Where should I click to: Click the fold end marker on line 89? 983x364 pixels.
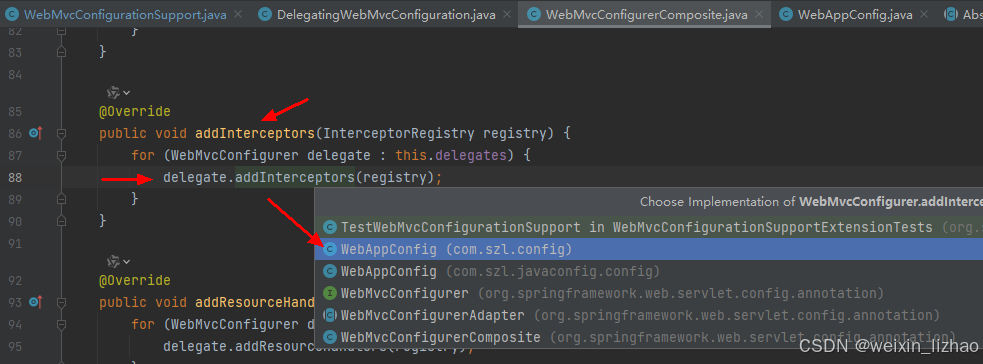(61, 199)
